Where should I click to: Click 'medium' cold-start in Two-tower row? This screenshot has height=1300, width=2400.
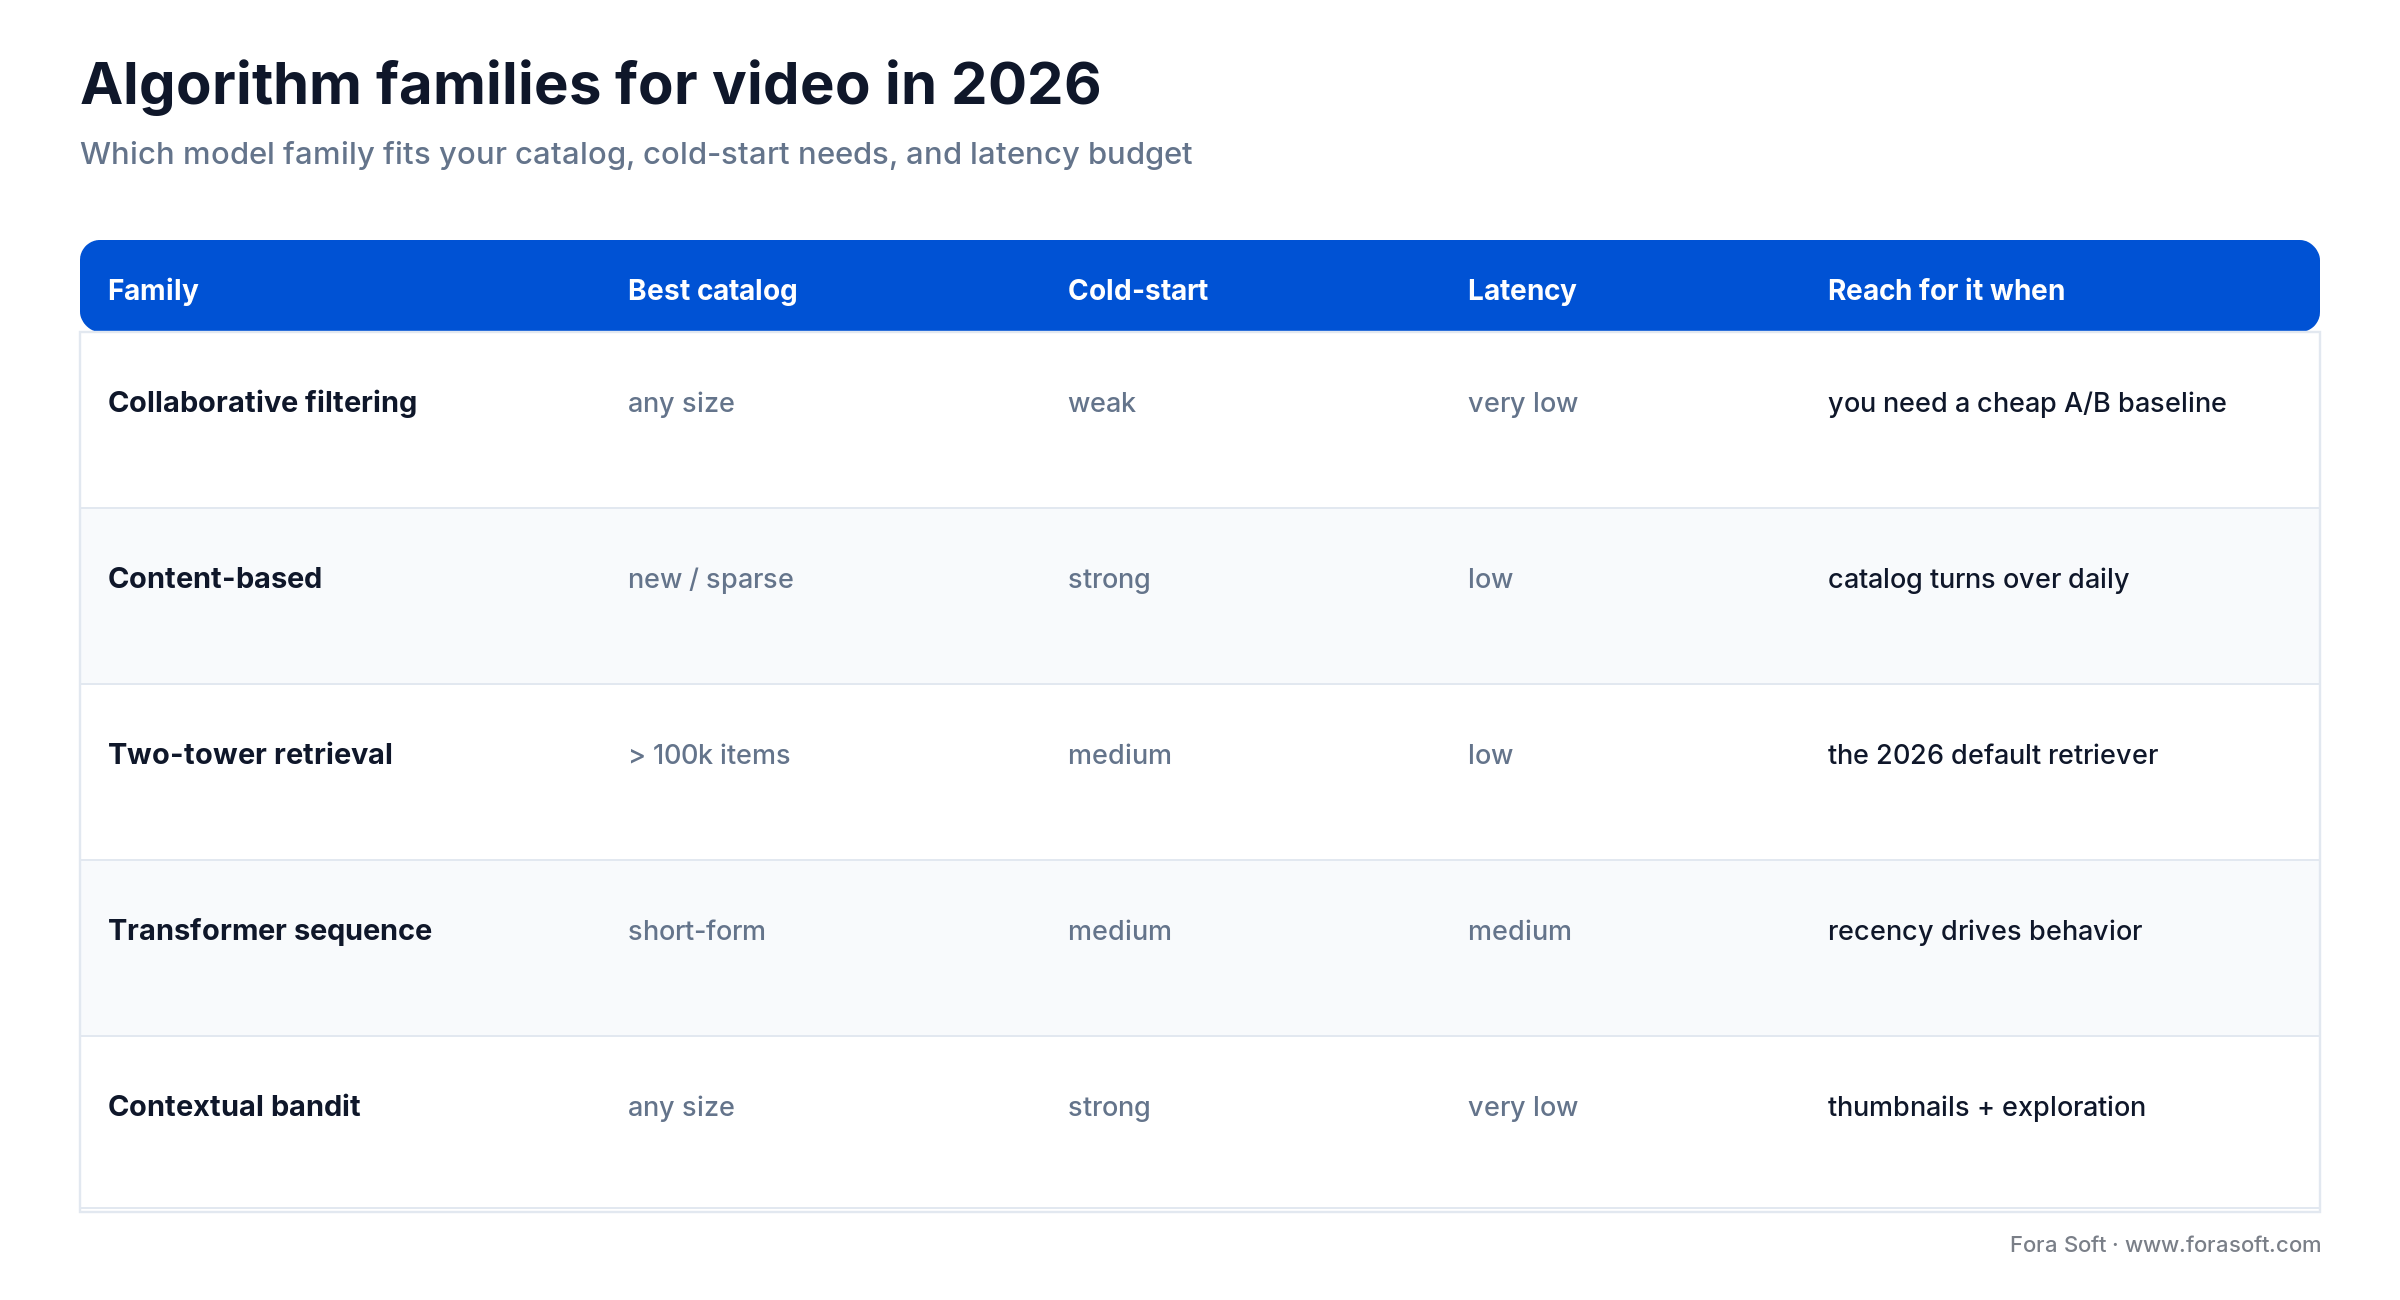(x=1120, y=755)
